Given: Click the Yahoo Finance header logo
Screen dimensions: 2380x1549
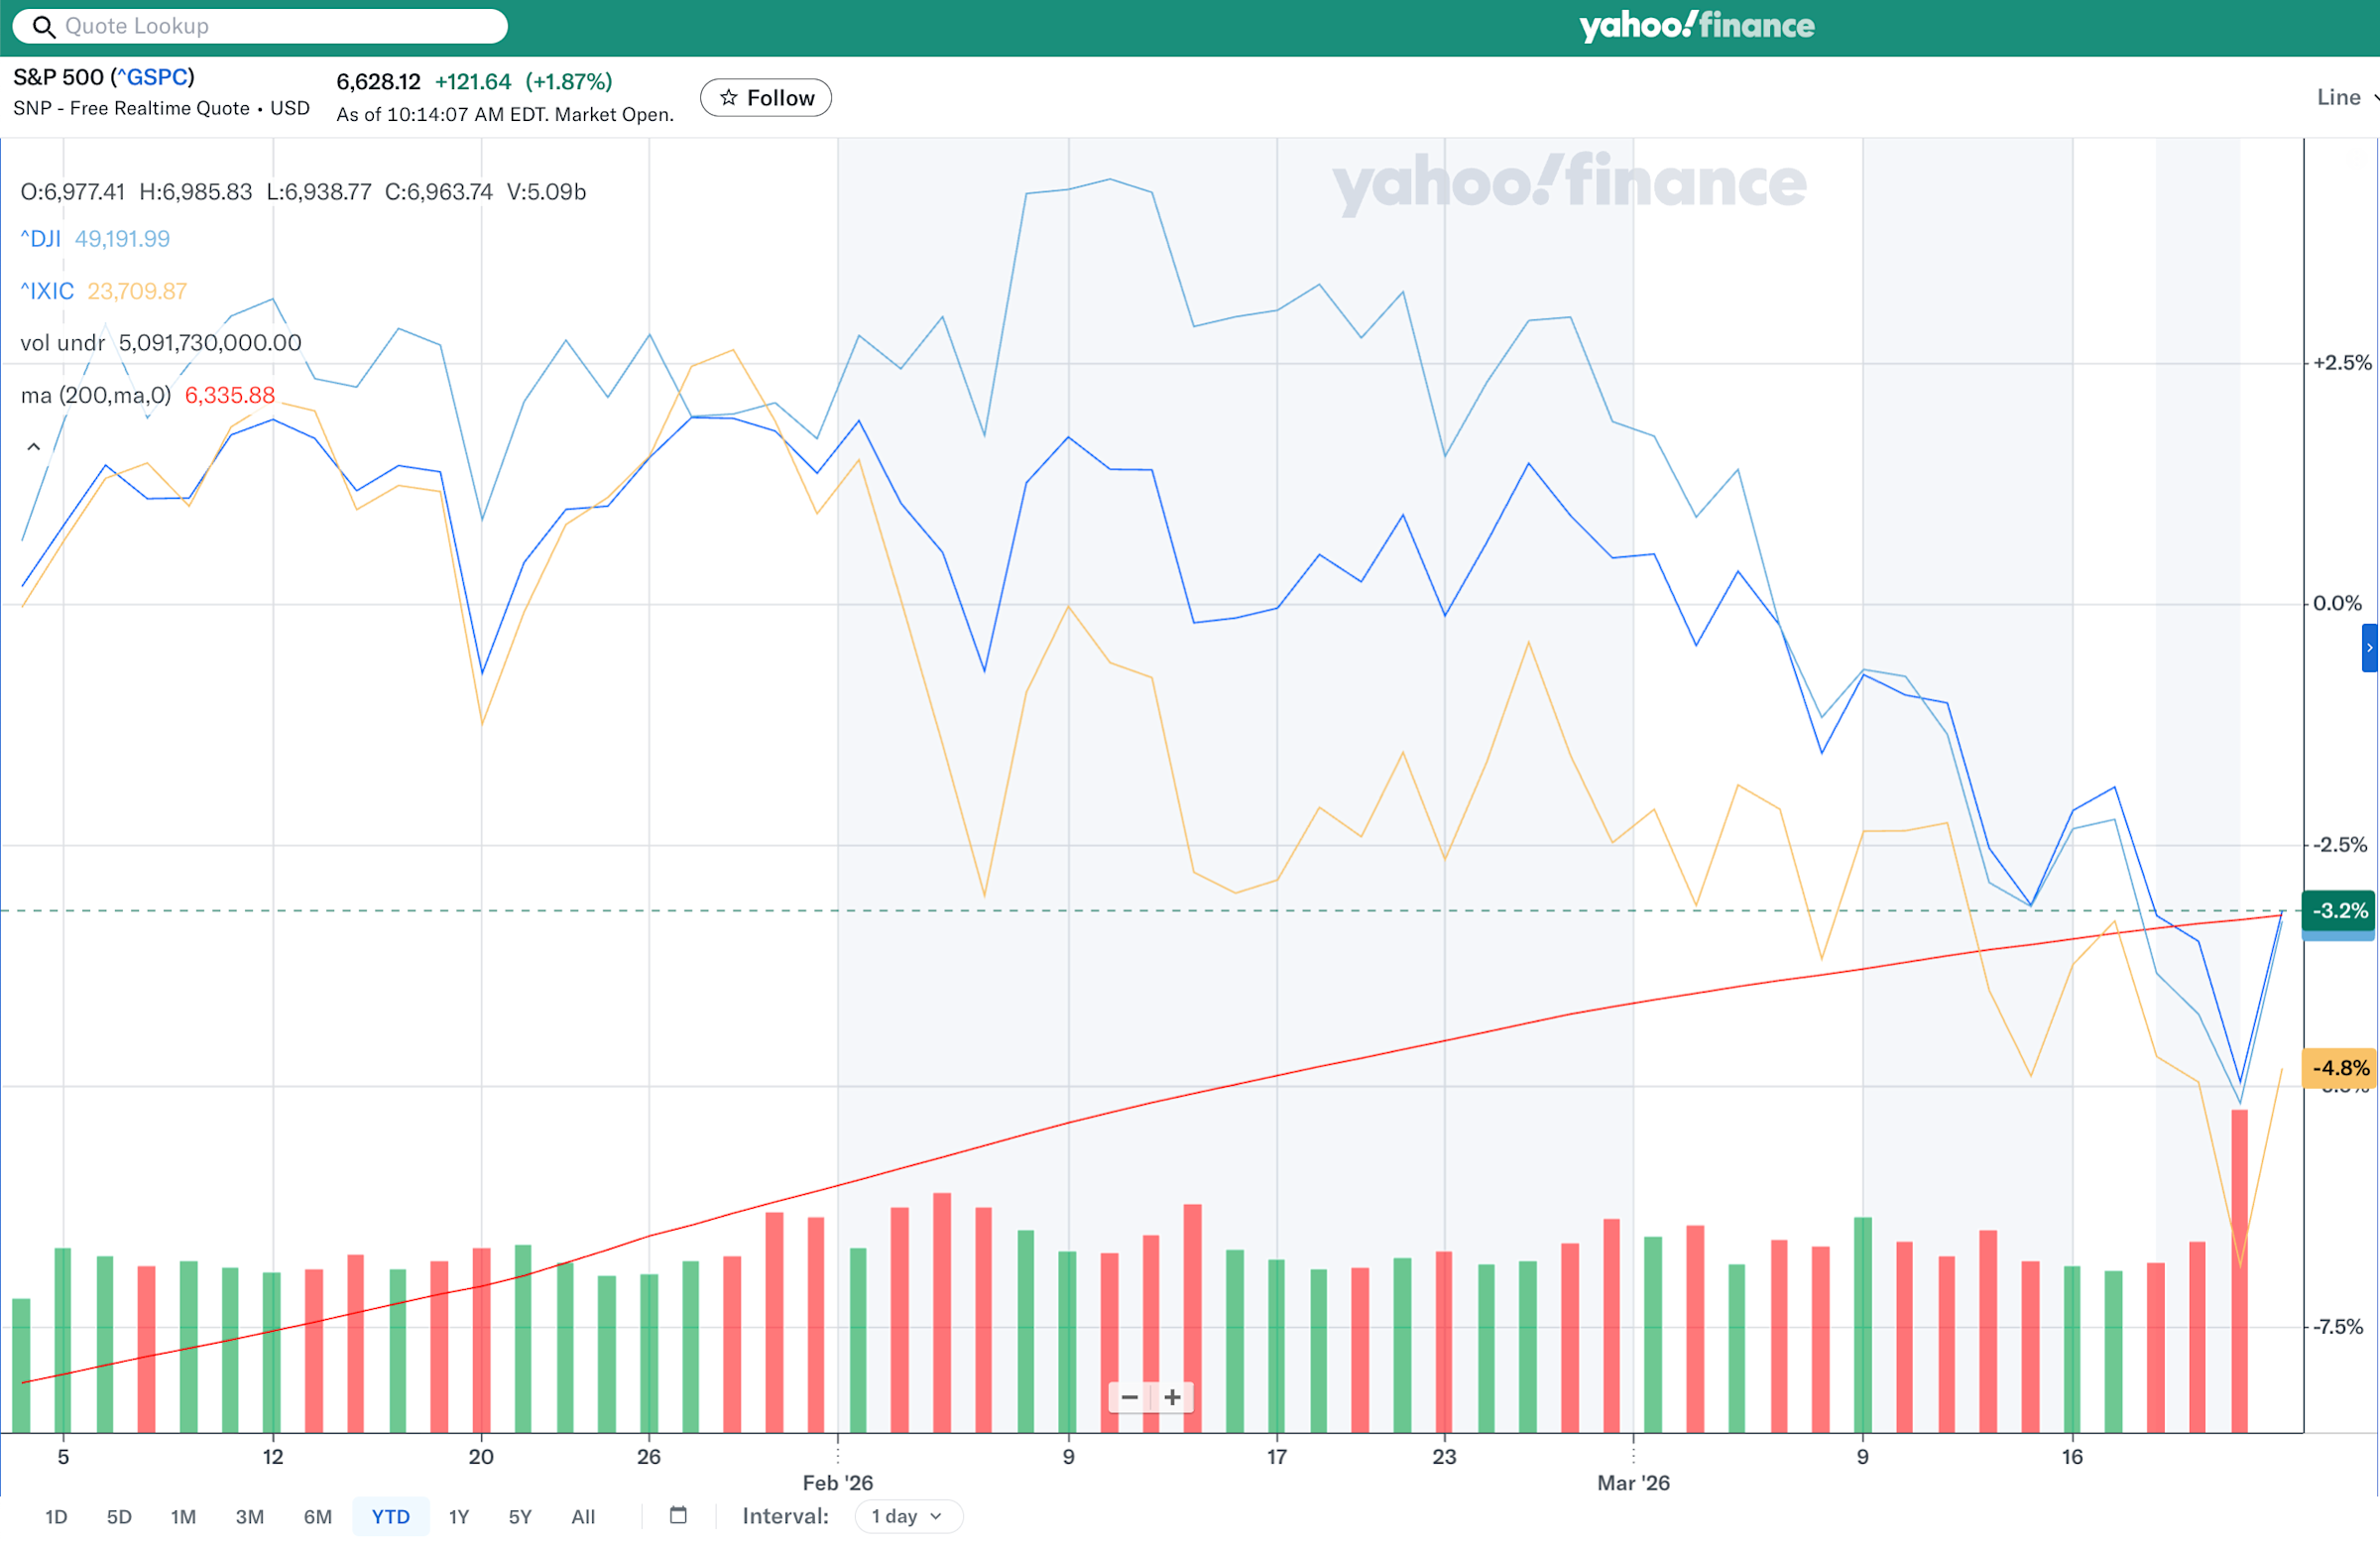Looking at the screenshot, I should 1696,25.
